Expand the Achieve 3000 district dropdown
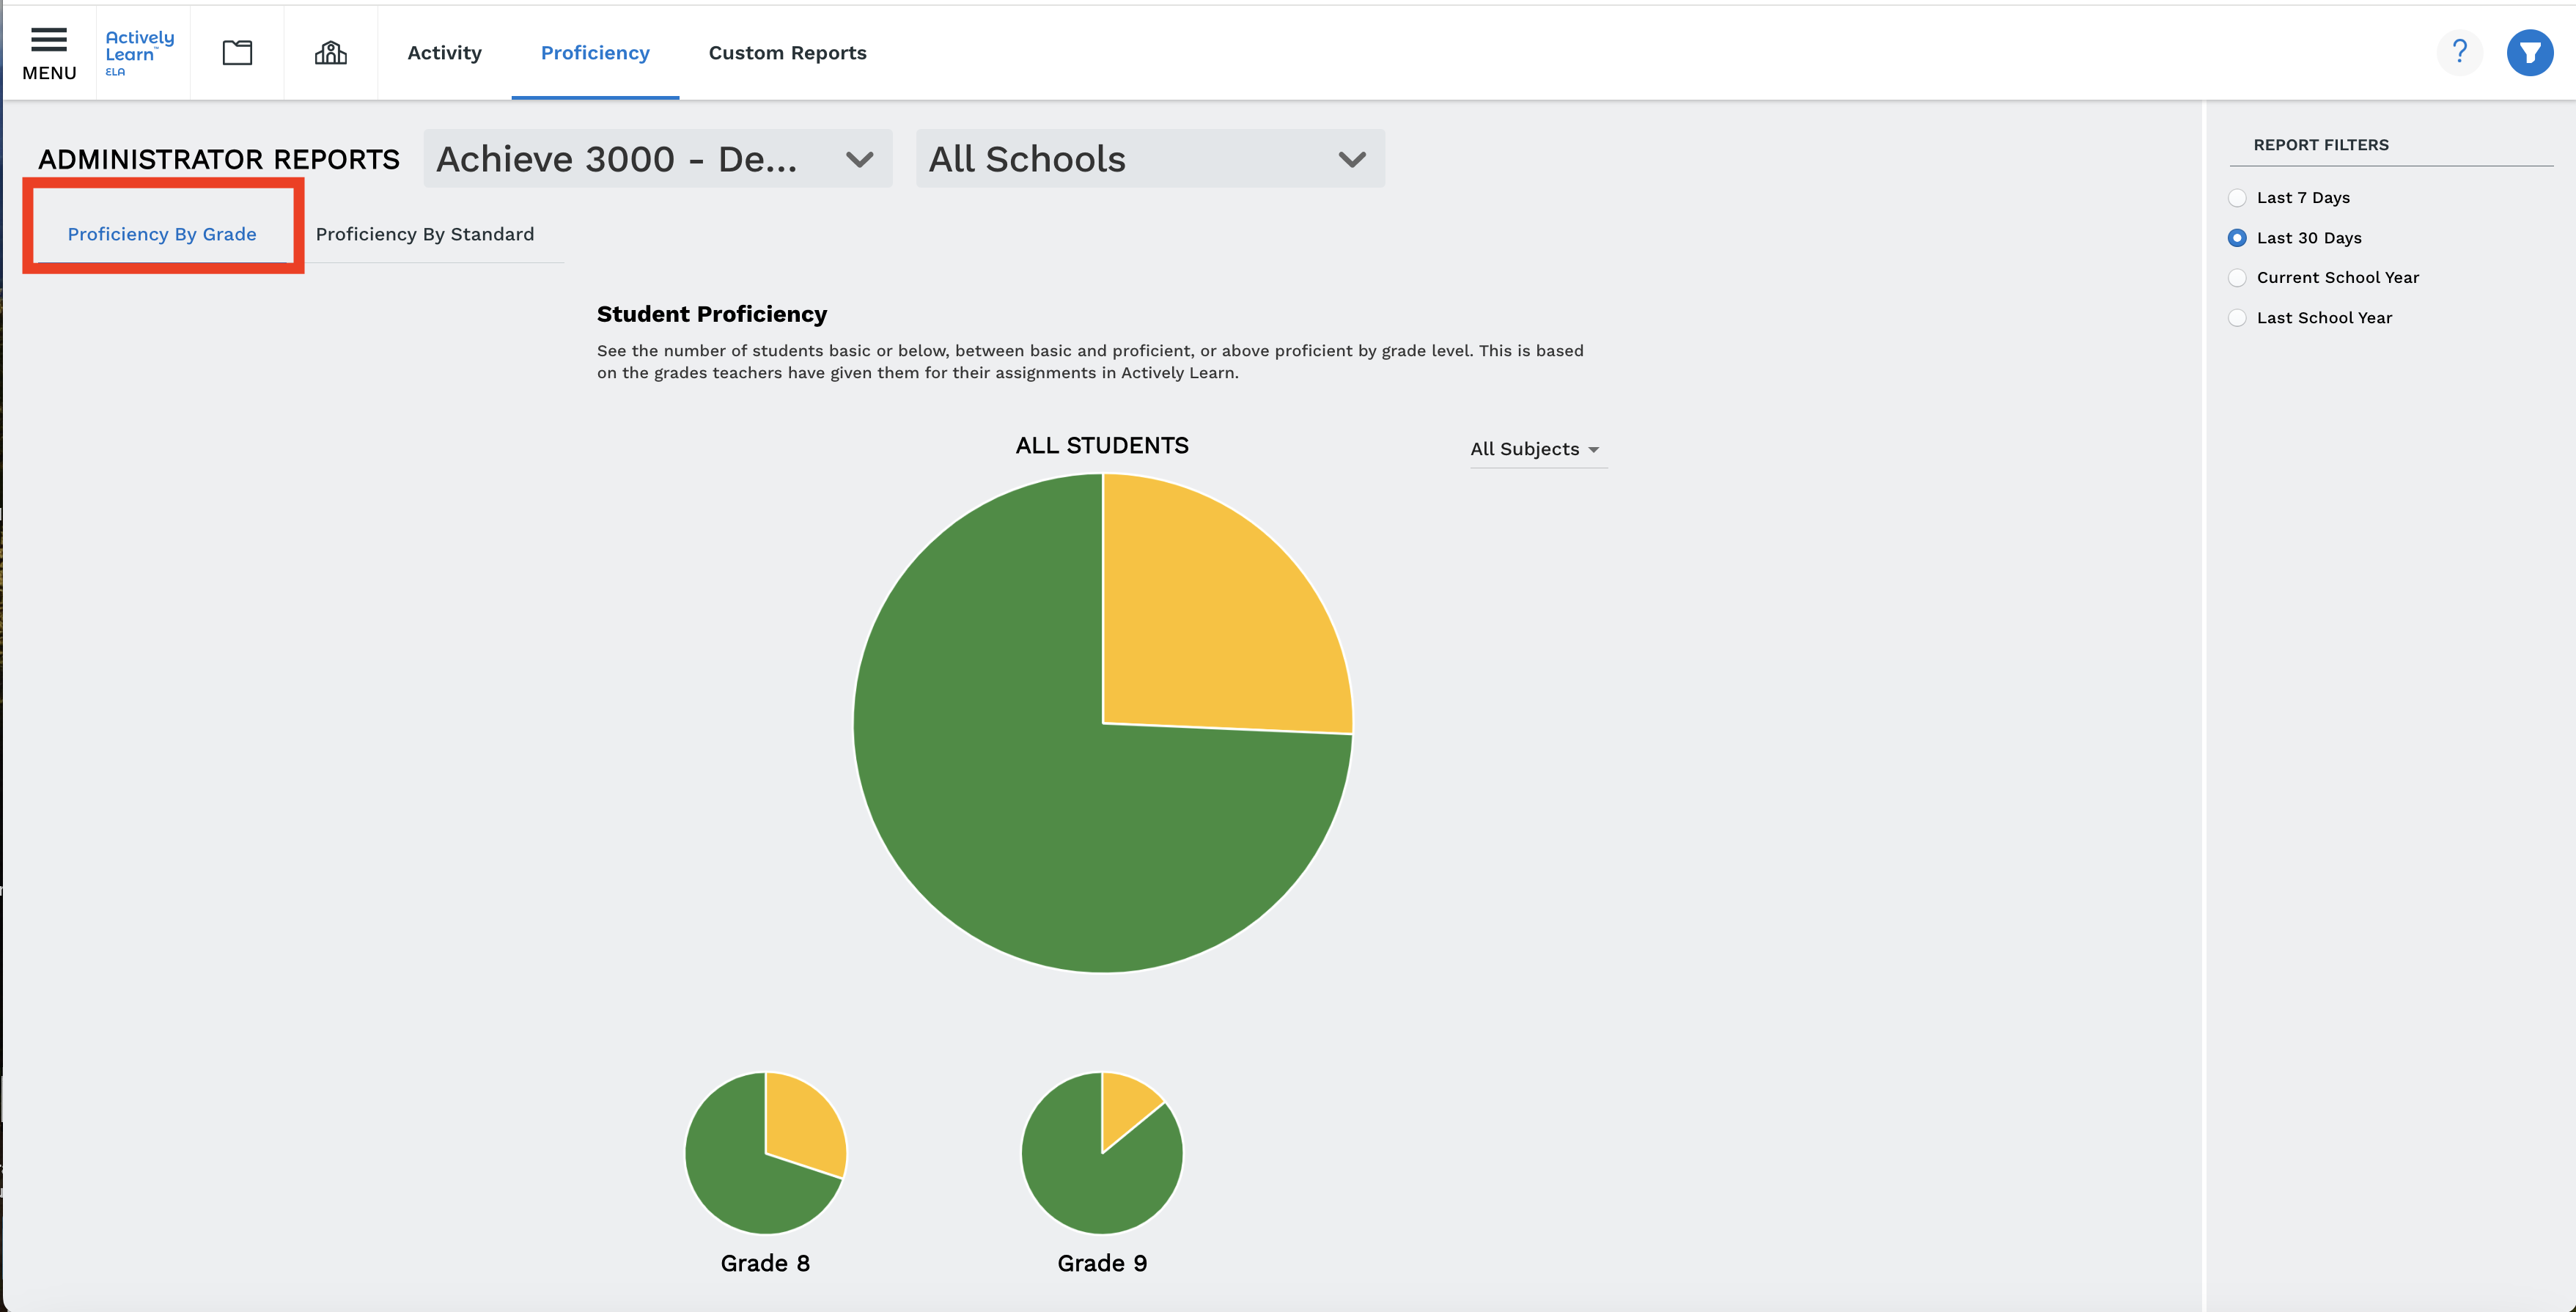The image size is (2576, 1312). (657, 159)
